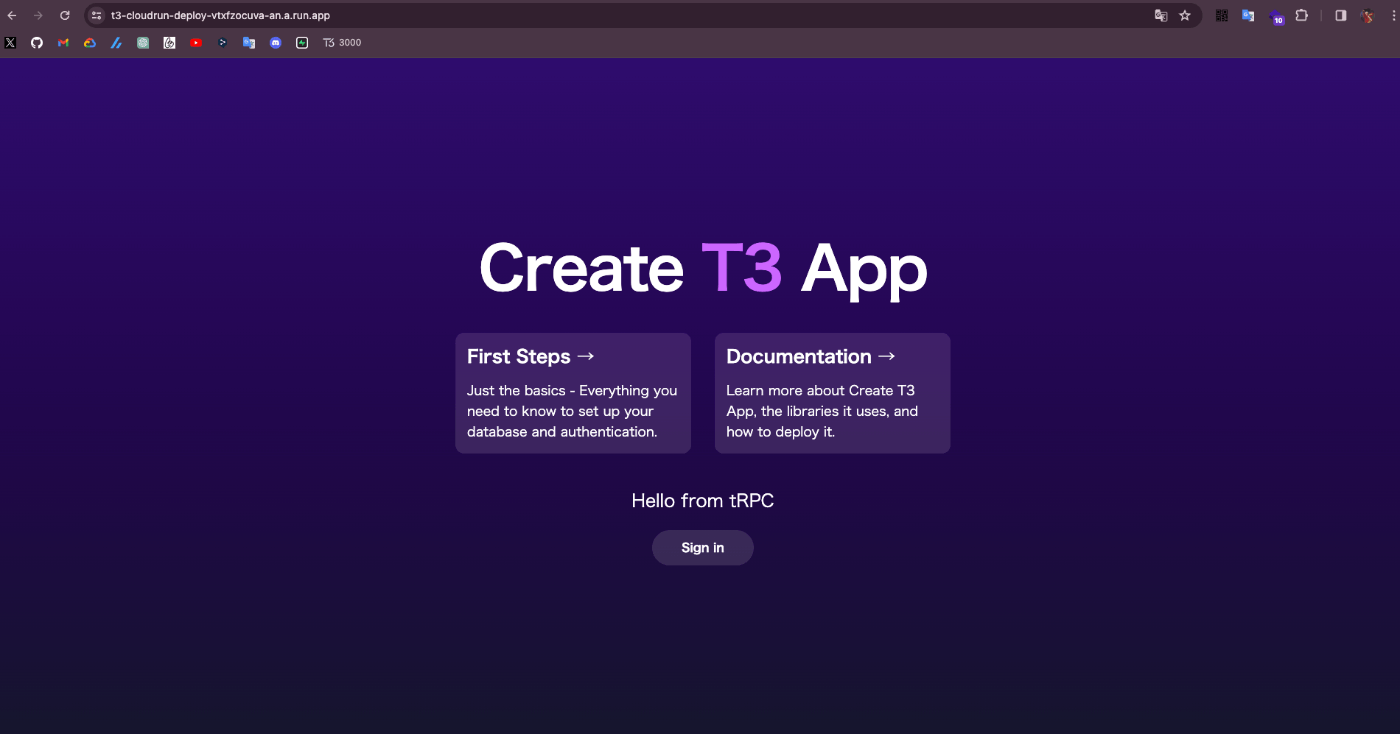
Task: Open the Discord bookmark
Action: pos(275,43)
